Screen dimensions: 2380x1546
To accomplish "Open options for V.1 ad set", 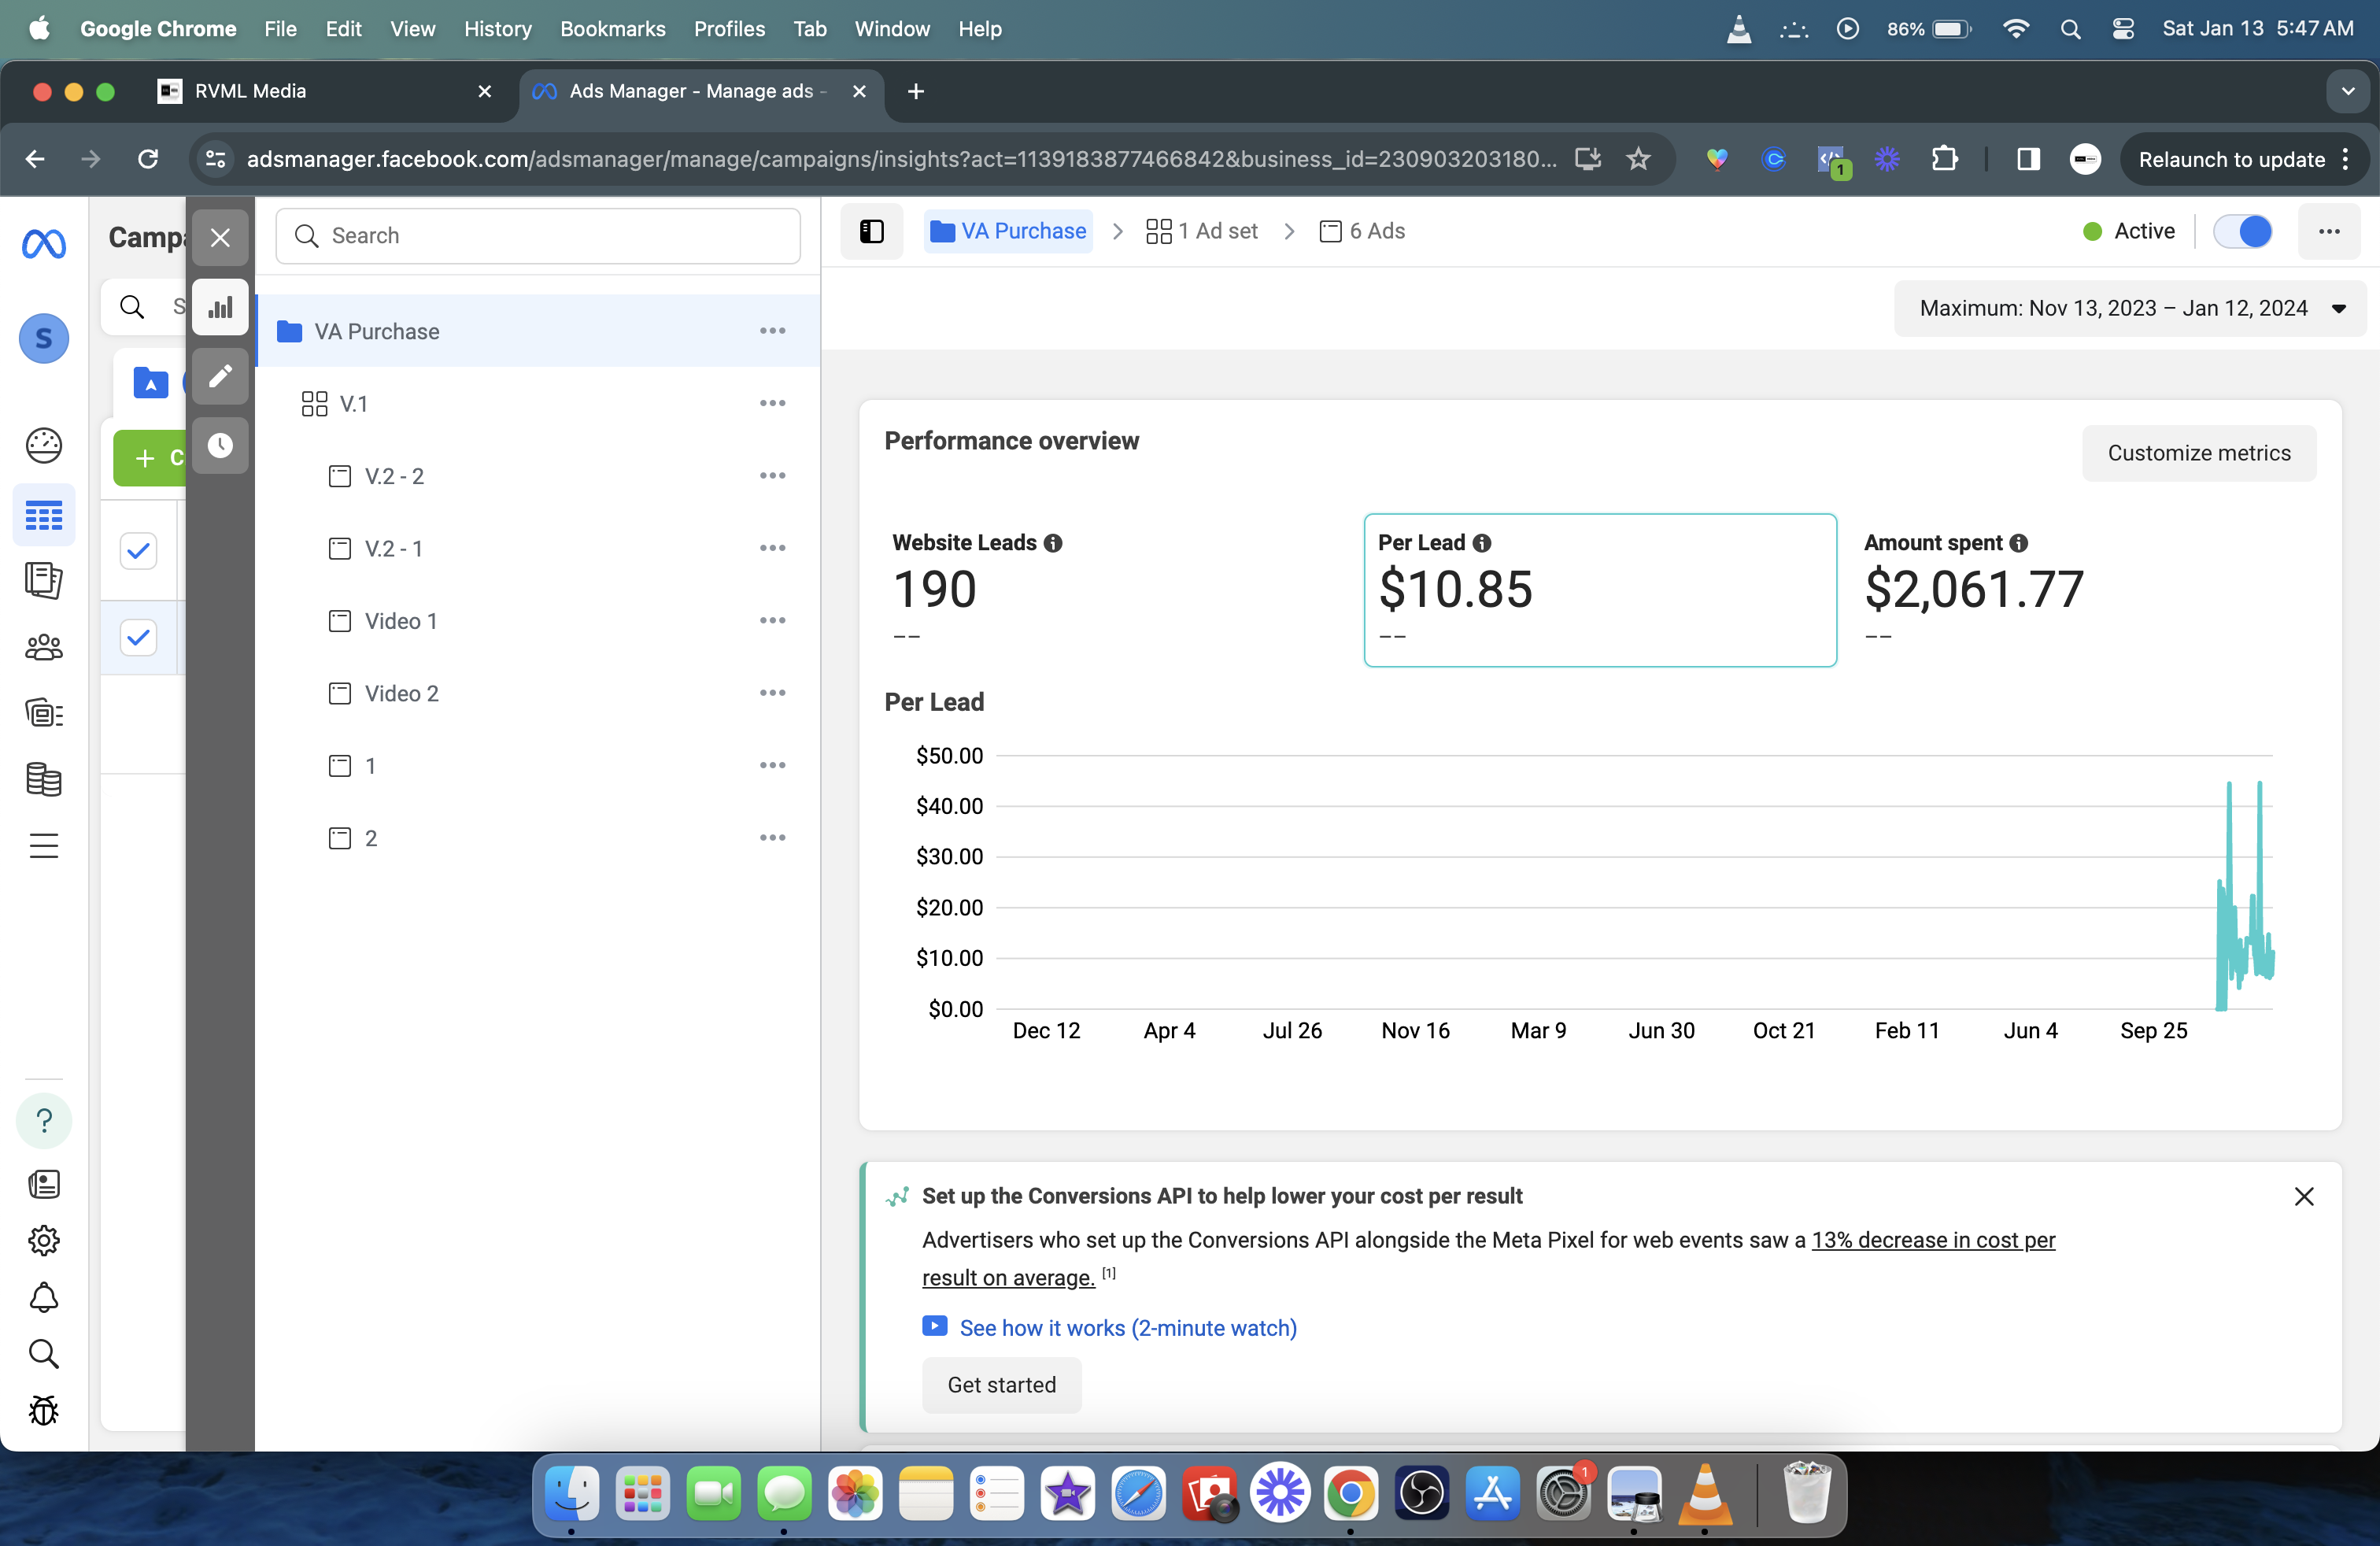I will (x=772, y=403).
